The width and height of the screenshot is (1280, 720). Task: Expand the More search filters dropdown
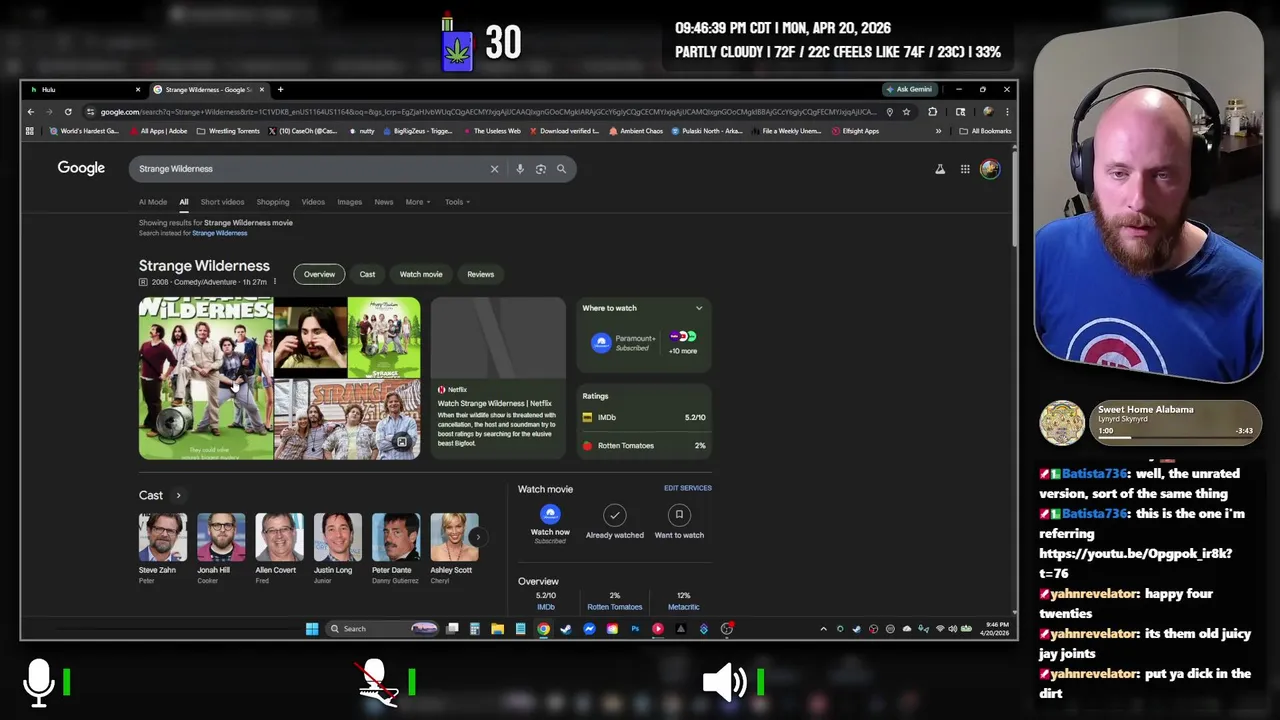(418, 202)
